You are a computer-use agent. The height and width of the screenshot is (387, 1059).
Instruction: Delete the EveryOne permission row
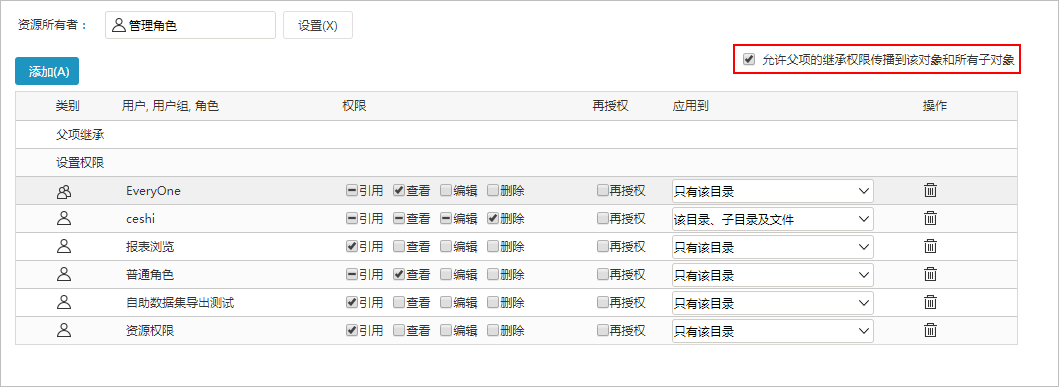[x=930, y=190]
